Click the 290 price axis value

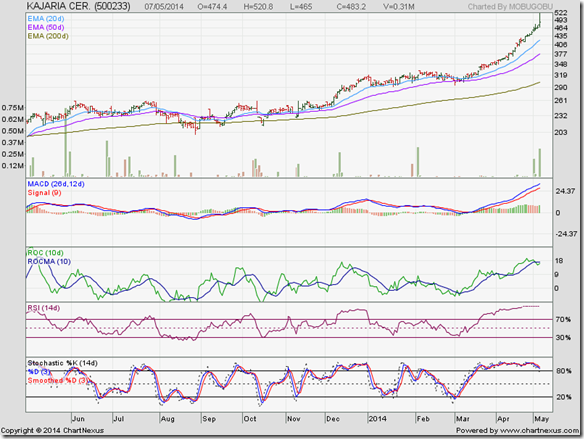(x=561, y=88)
